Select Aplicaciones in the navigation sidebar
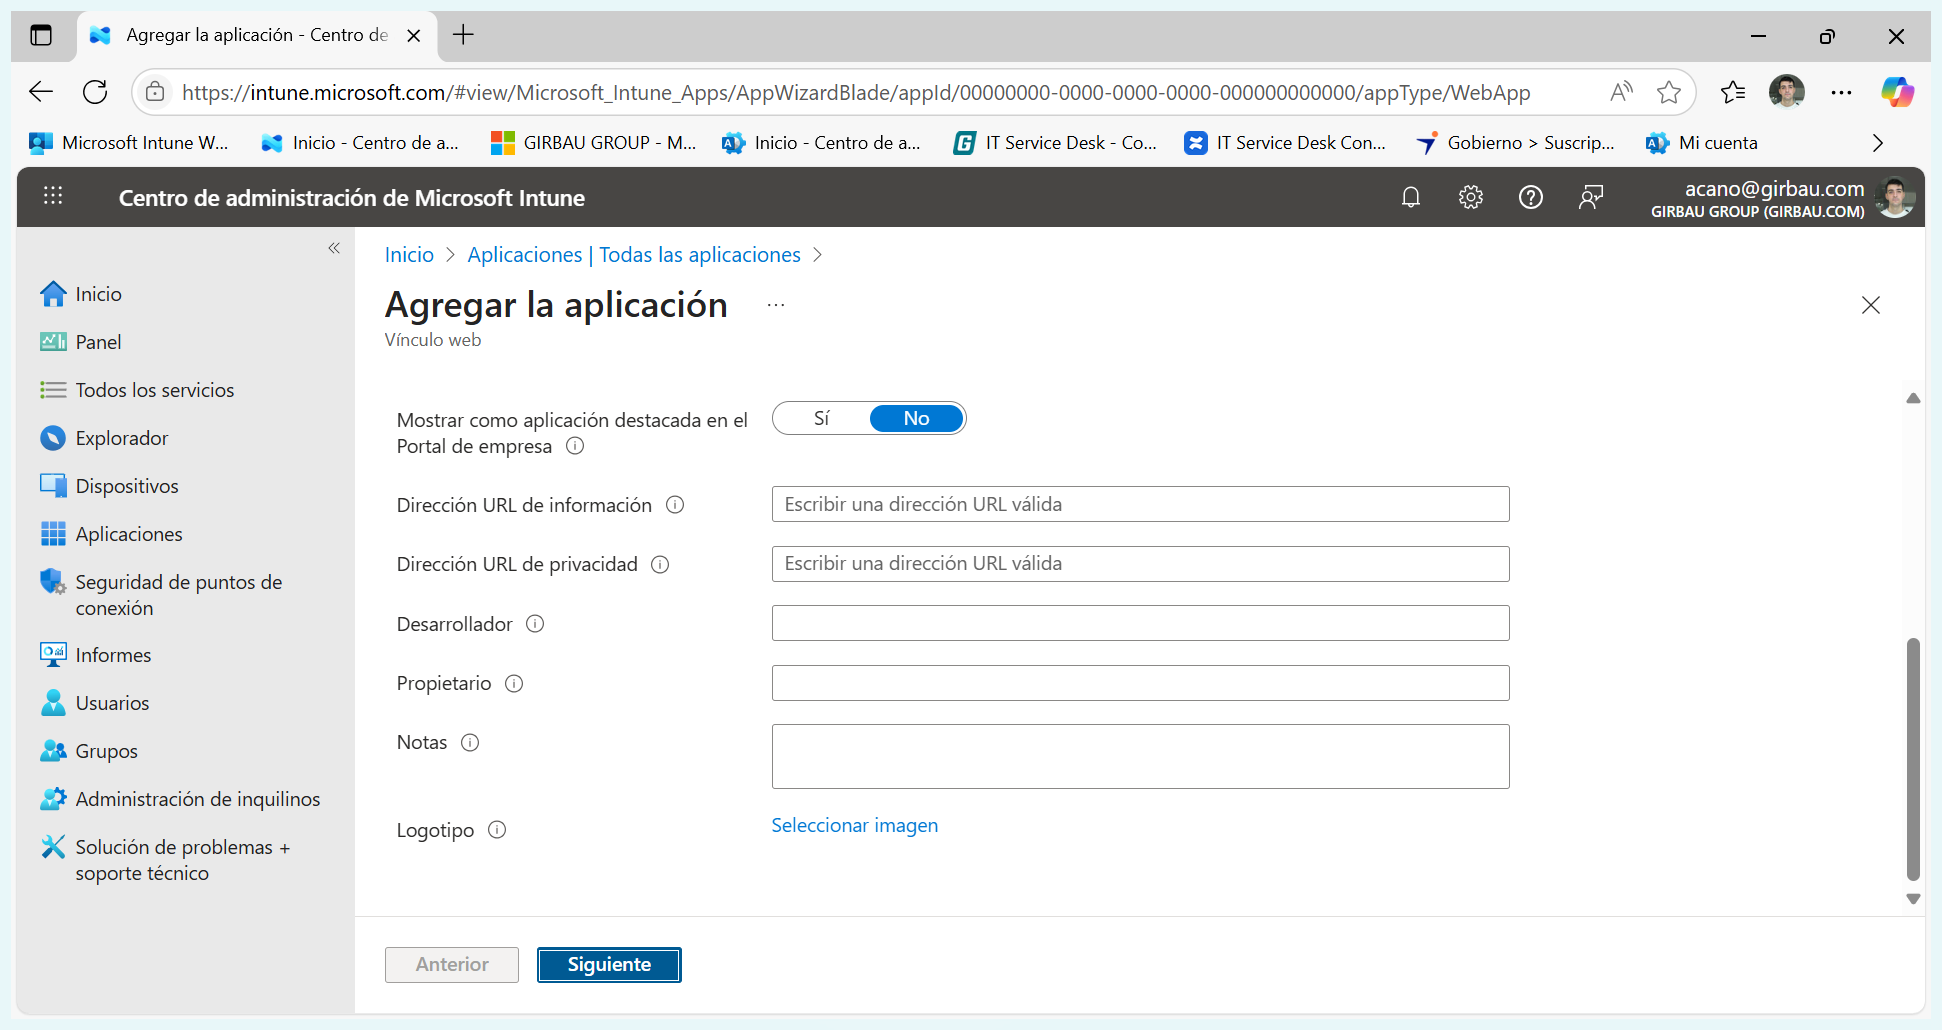1942x1030 pixels. [129, 533]
